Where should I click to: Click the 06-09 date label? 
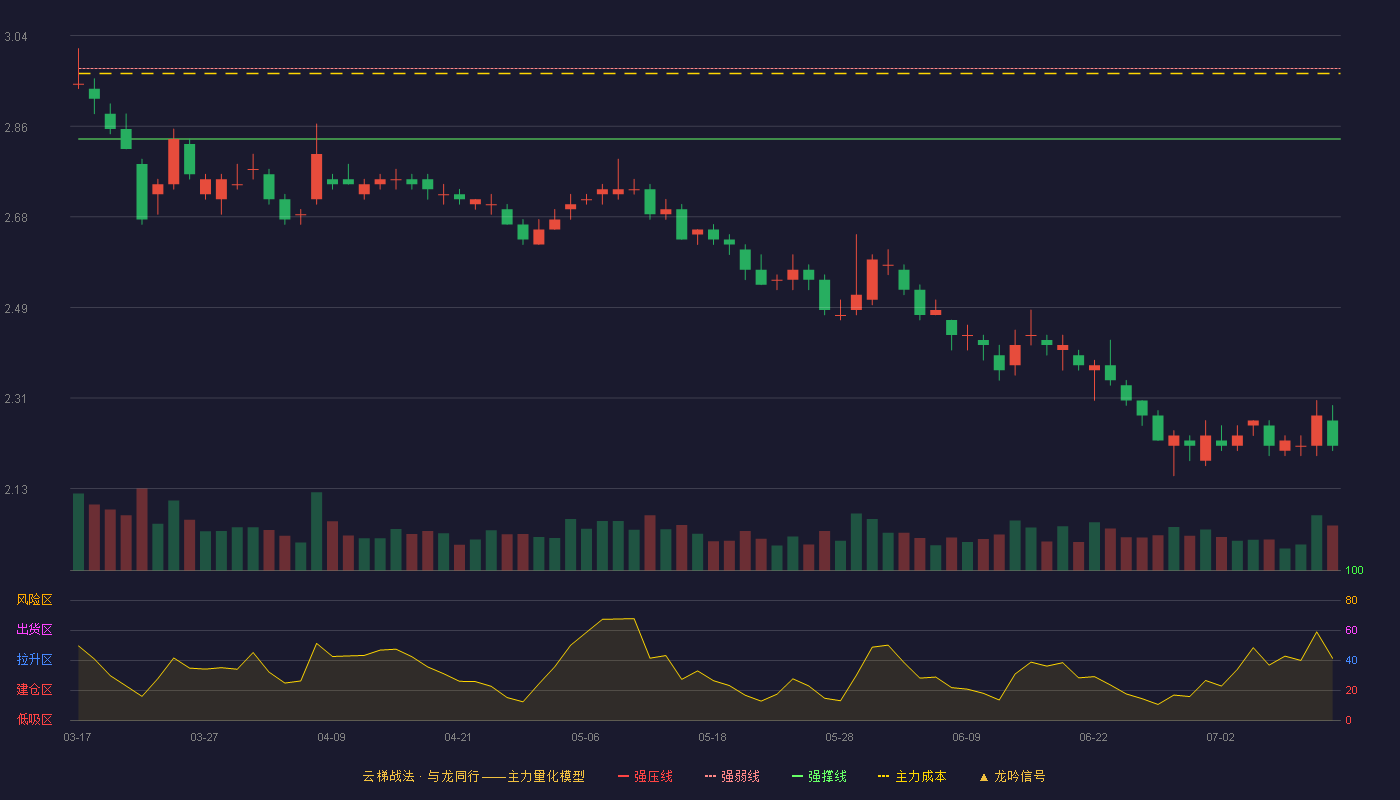[x=966, y=737]
